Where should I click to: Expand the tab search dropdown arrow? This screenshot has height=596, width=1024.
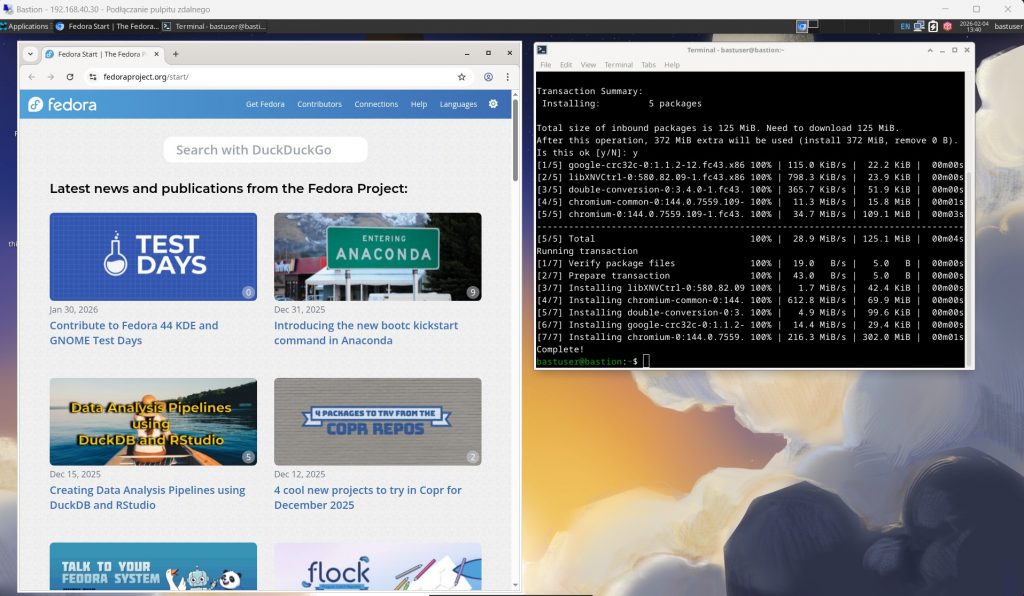[29, 53]
